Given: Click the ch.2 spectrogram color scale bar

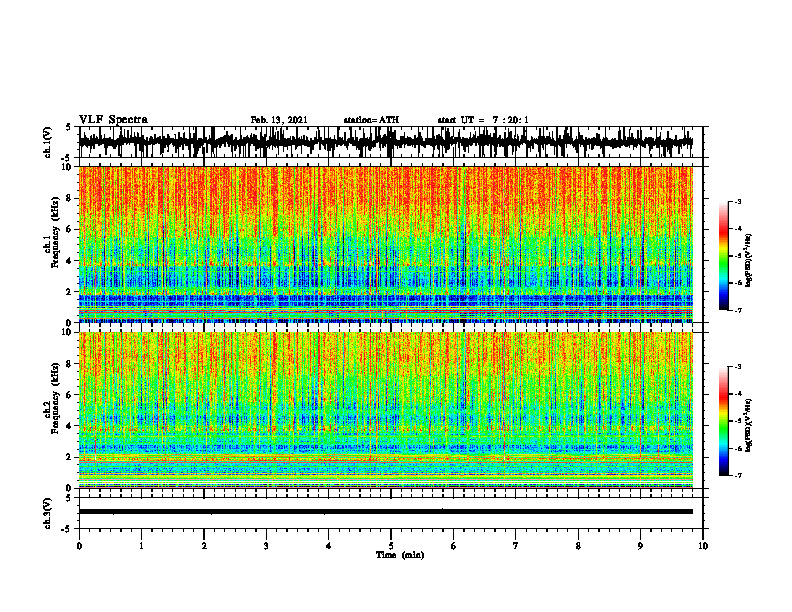Looking at the screenshot, I should point(723,421).
